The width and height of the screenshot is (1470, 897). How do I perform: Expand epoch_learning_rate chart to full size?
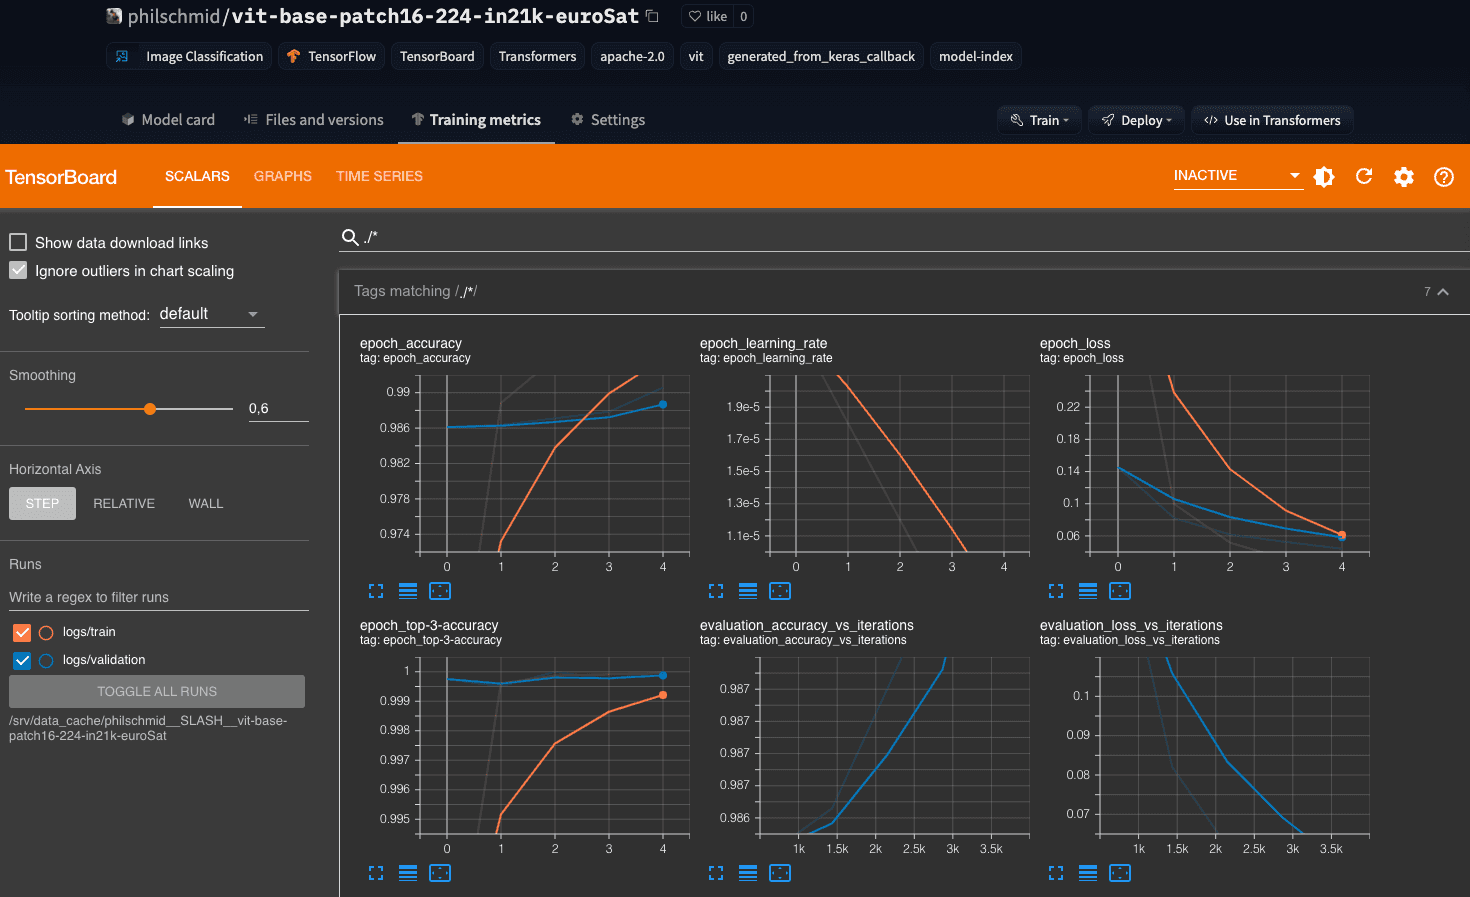click(x=716, y=591)
